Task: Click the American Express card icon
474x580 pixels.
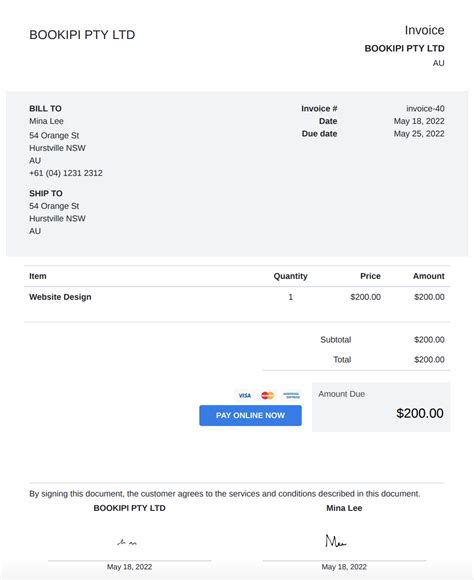Action: point(291,395)
